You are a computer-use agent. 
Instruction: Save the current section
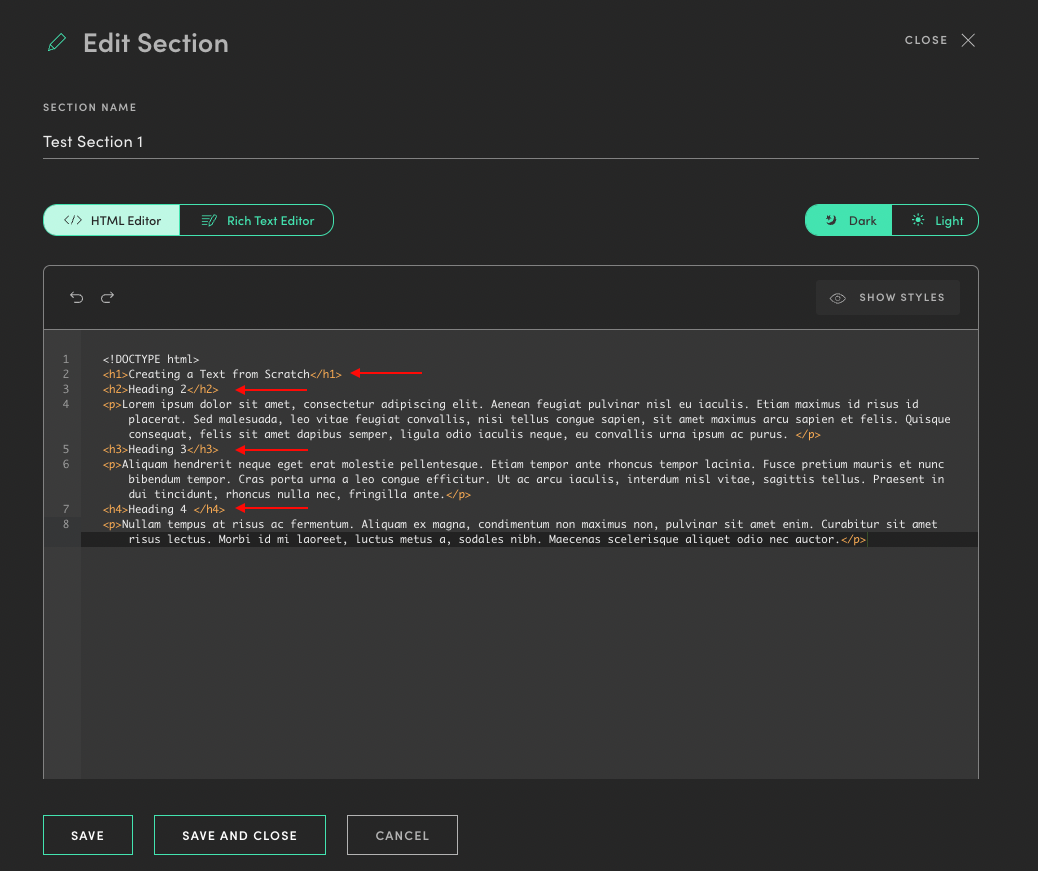(87, 835)
